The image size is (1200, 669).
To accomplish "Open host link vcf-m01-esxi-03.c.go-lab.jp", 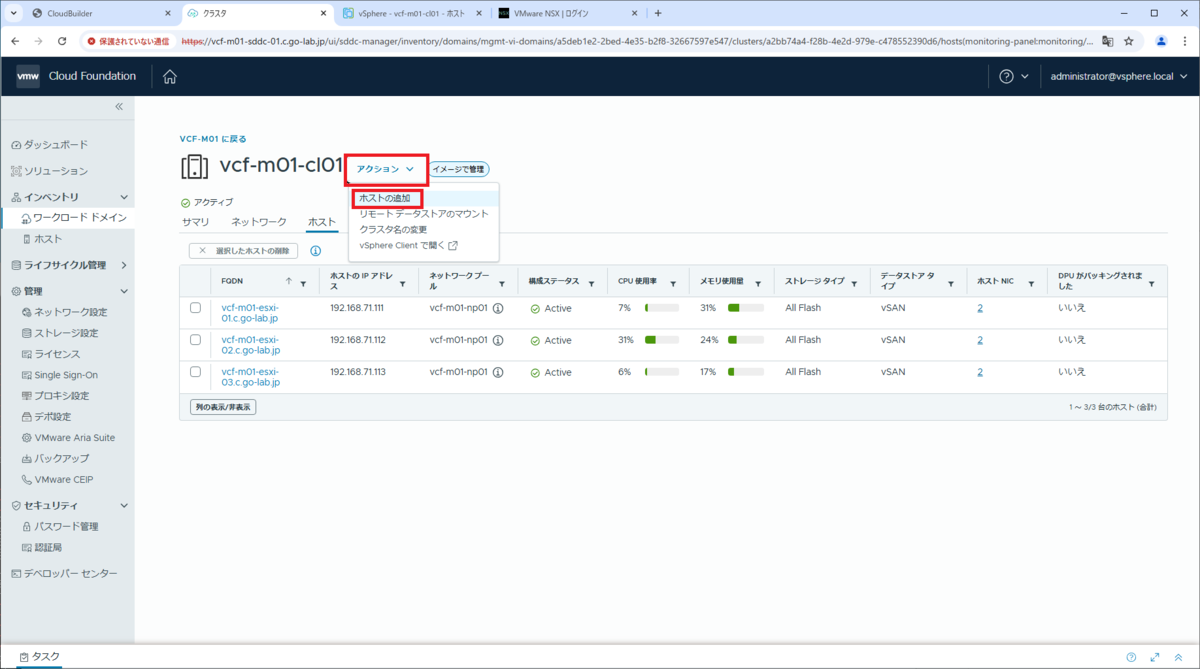I will pos(250,377).
